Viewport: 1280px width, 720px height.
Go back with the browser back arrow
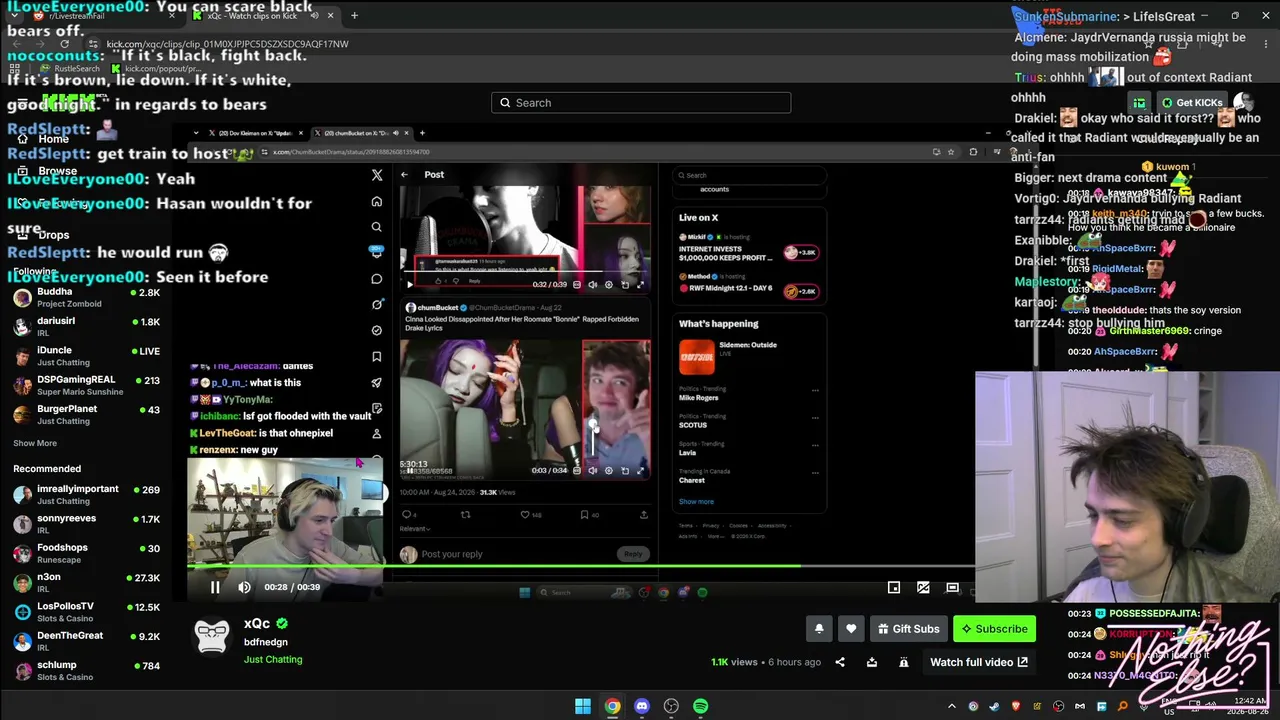point(17,44)
